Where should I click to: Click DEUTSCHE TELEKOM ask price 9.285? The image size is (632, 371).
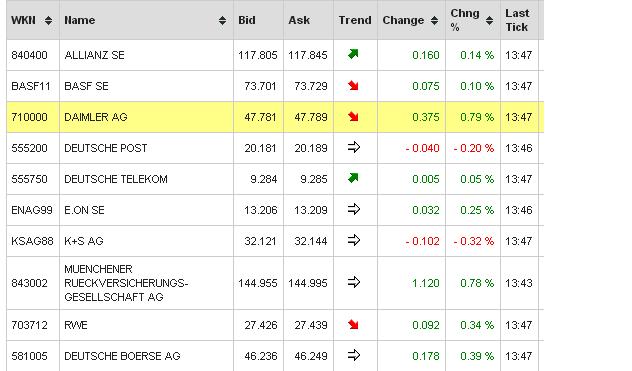click(x=314, y=179)
